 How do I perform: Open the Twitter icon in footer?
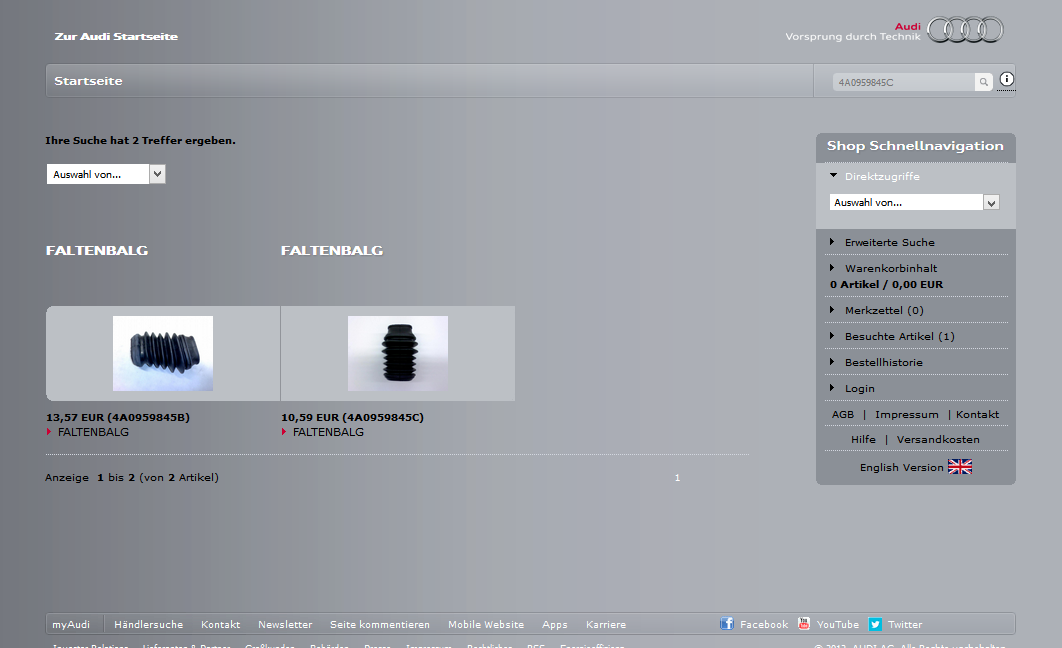click(875, 624)
